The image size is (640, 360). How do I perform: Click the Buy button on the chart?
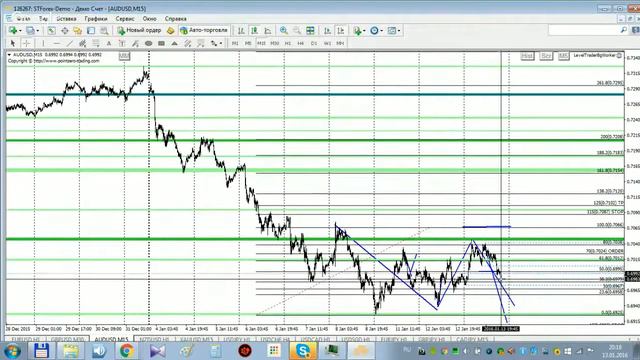[x=546, y=56]
